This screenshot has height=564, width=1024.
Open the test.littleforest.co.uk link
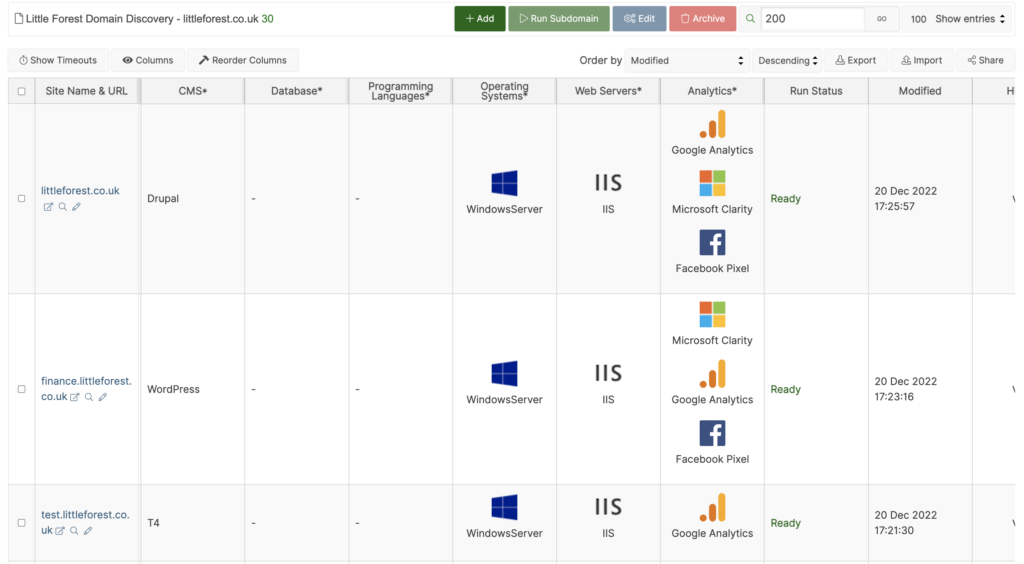(85, 522)
